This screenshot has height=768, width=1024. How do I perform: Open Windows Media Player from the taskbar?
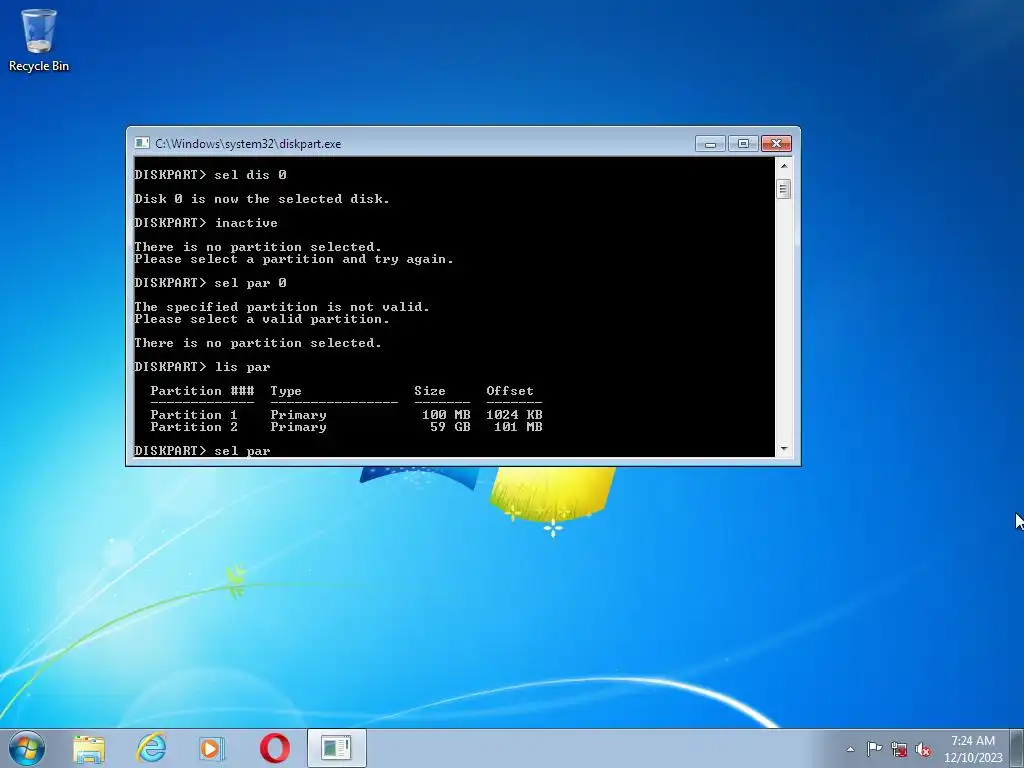coord(212,748)
